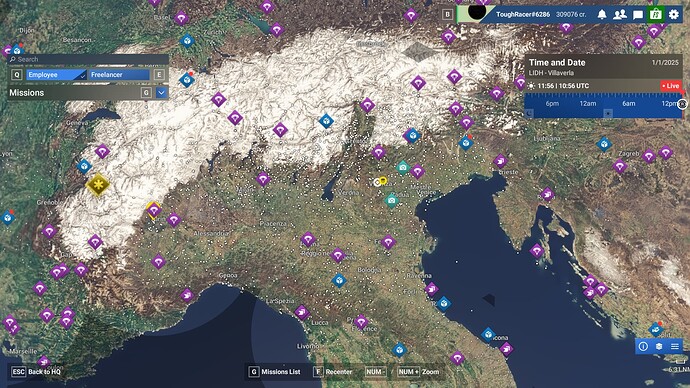Select the yellow player location pin near Vicenza
This screenshot has height=388, width=690.
383,180
